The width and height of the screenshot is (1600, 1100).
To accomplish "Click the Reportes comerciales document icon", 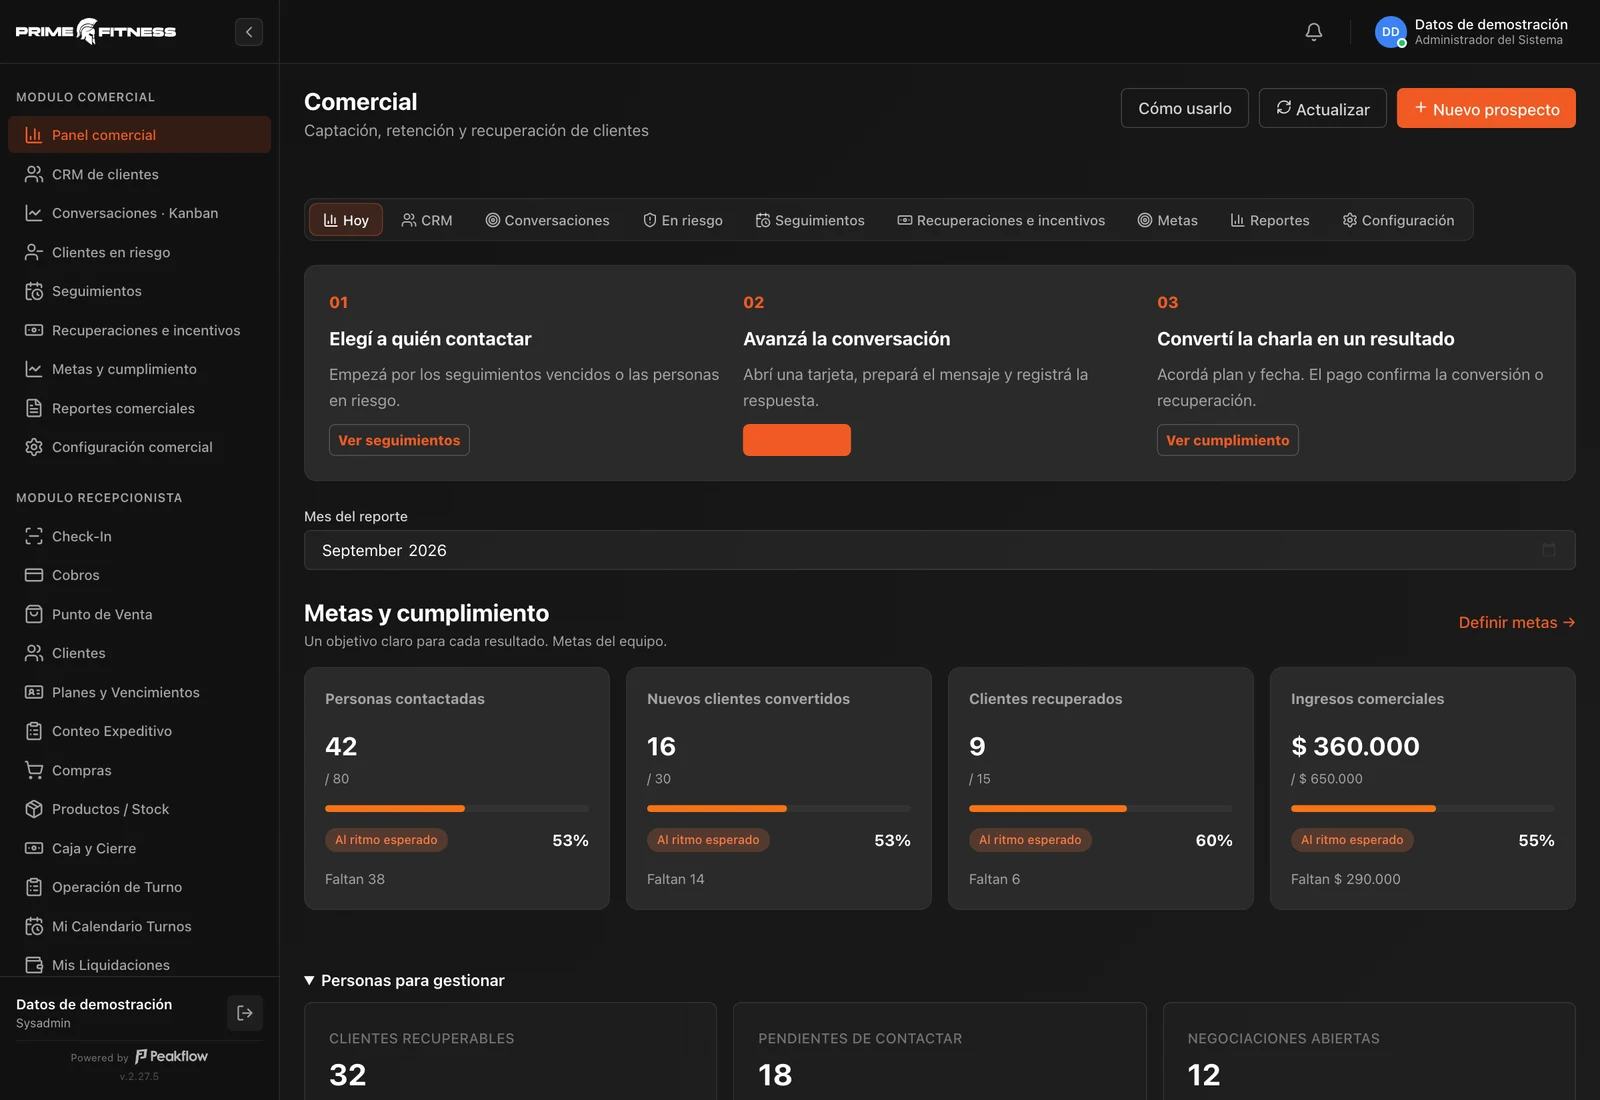I will pos(34,408).
